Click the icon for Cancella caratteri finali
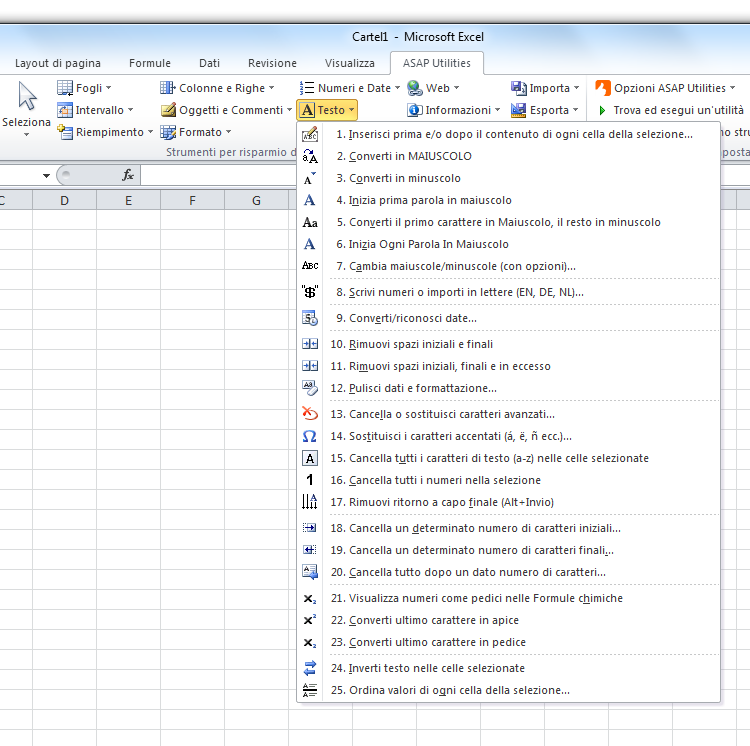The image size is (750, 746). [x=310, y=550]
